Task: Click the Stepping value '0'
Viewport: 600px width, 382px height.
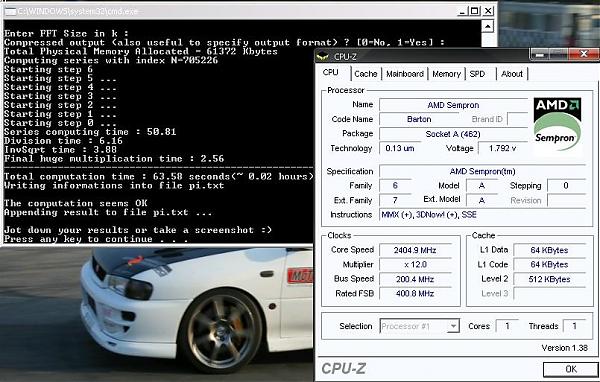Action: click(x=566, y=186)
